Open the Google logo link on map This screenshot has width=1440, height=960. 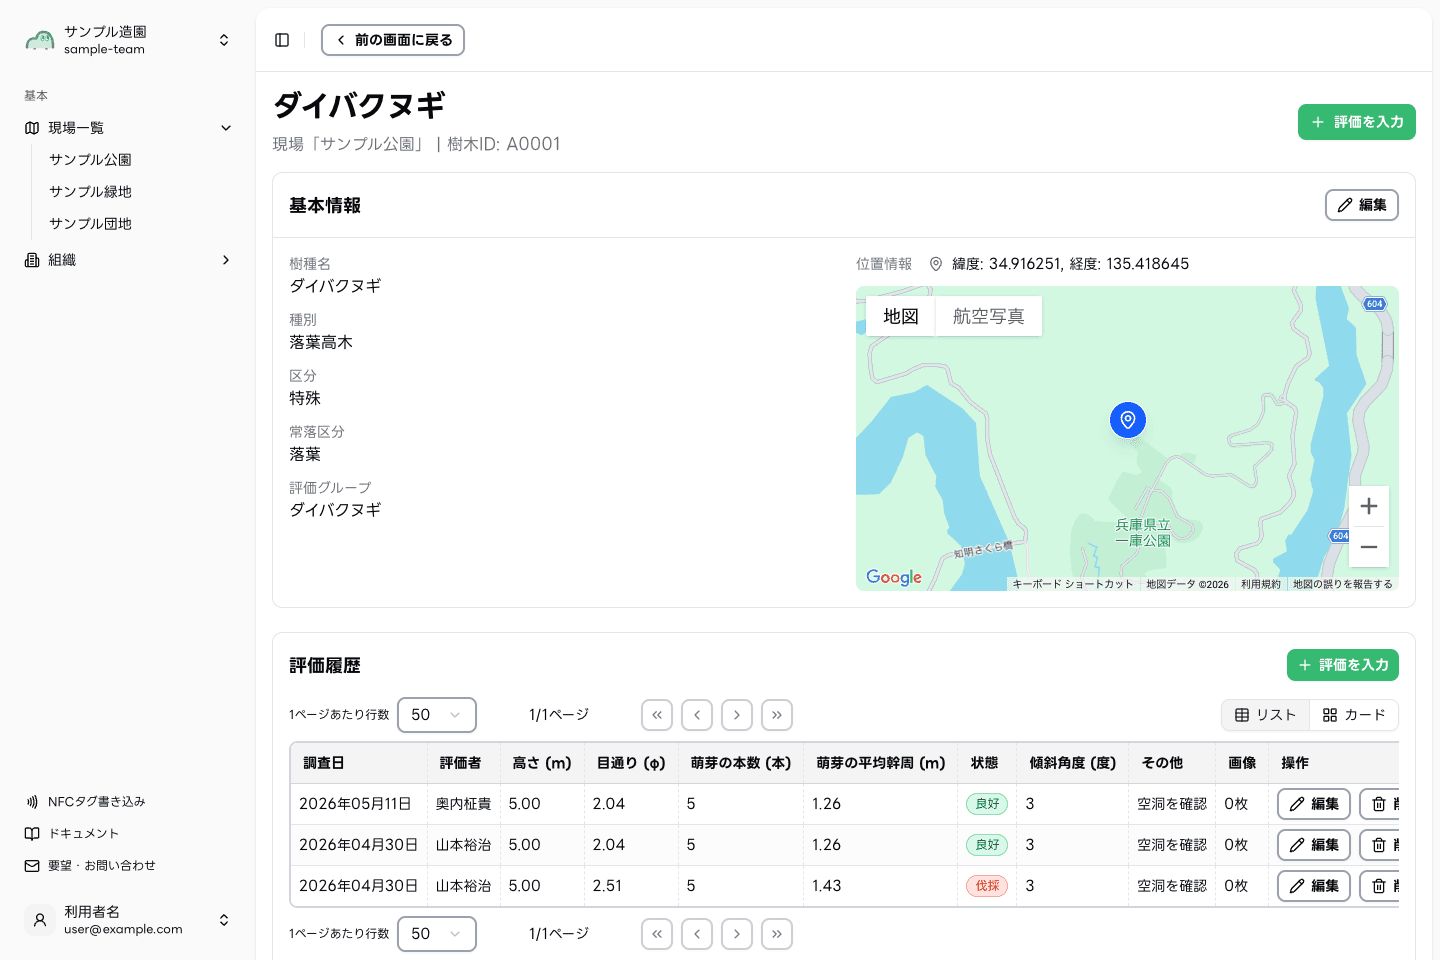click(x=894, y=577)
